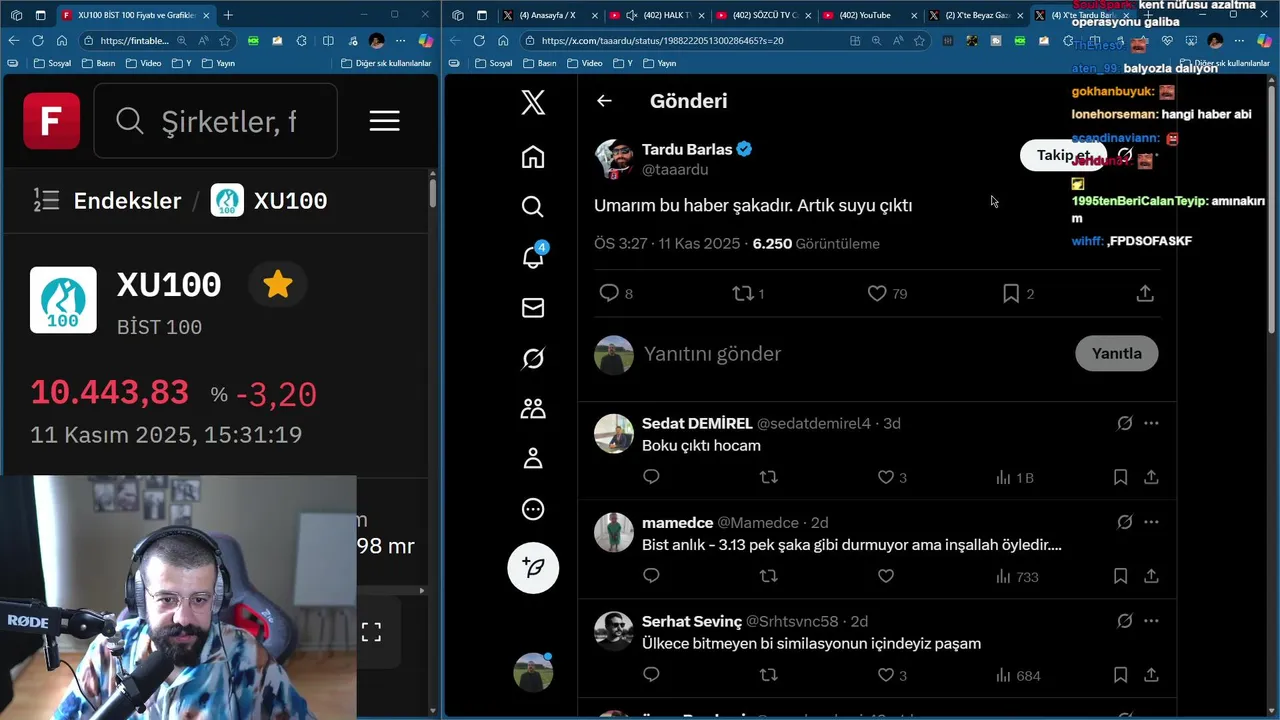The height and width of the screenshot is (720, 1280).
Task: Open Sedat DEMİREL profile link
Action: 697,423
